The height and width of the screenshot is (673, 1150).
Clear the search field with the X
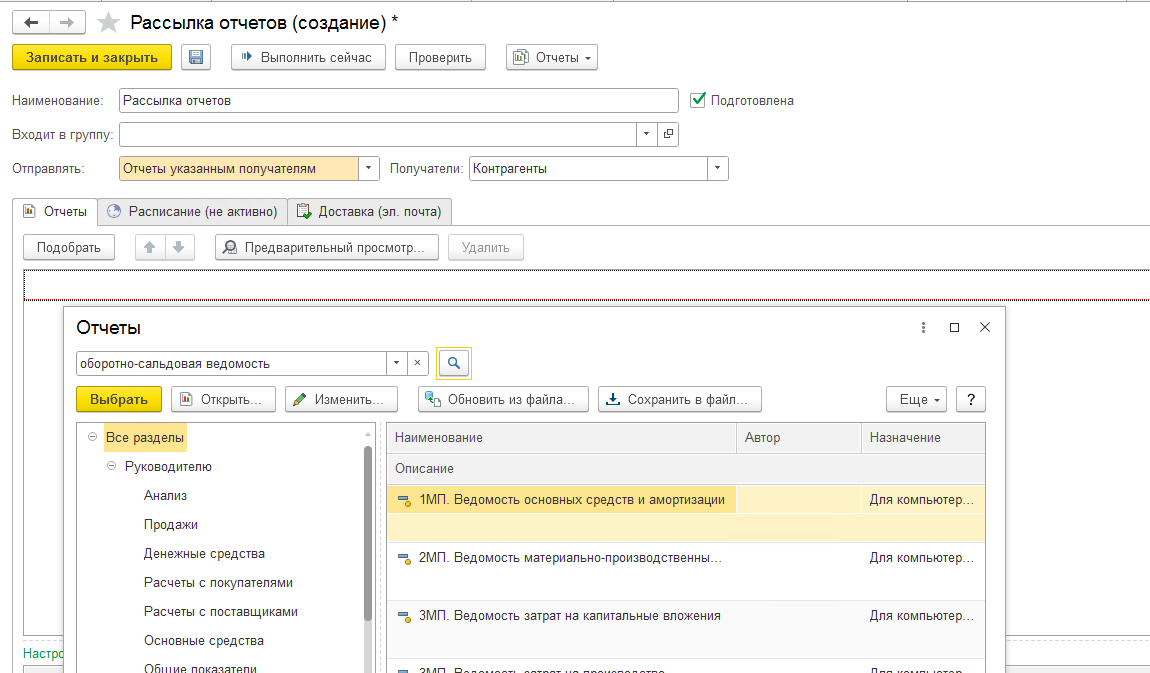[x=417, y=363]
